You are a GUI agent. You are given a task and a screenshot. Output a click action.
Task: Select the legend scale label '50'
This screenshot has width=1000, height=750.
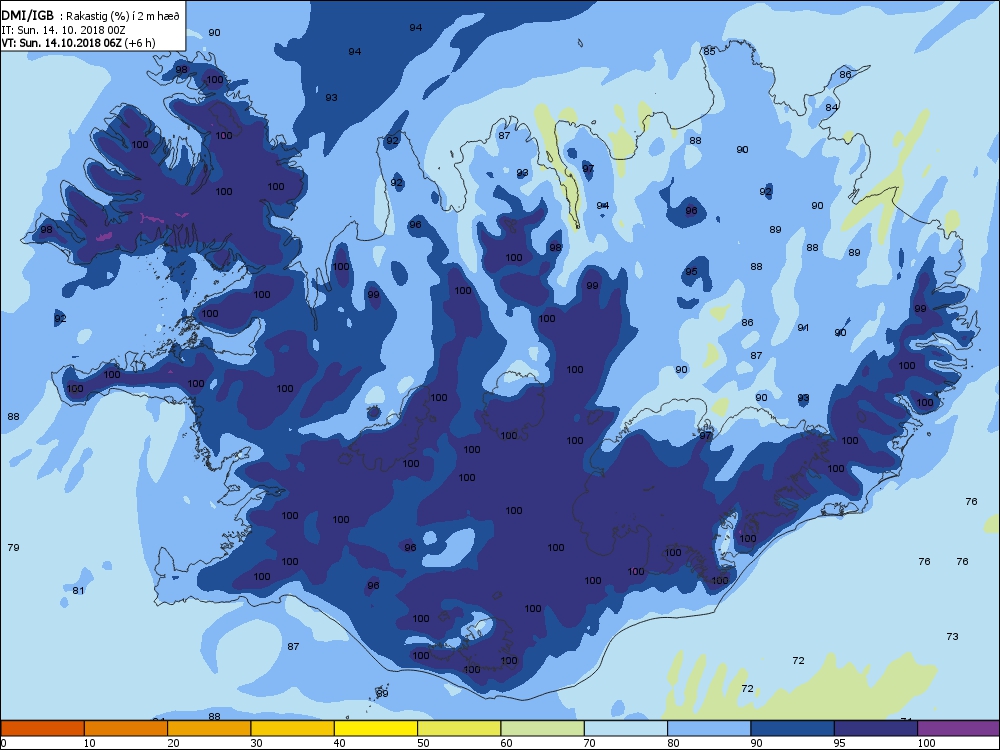423,743
